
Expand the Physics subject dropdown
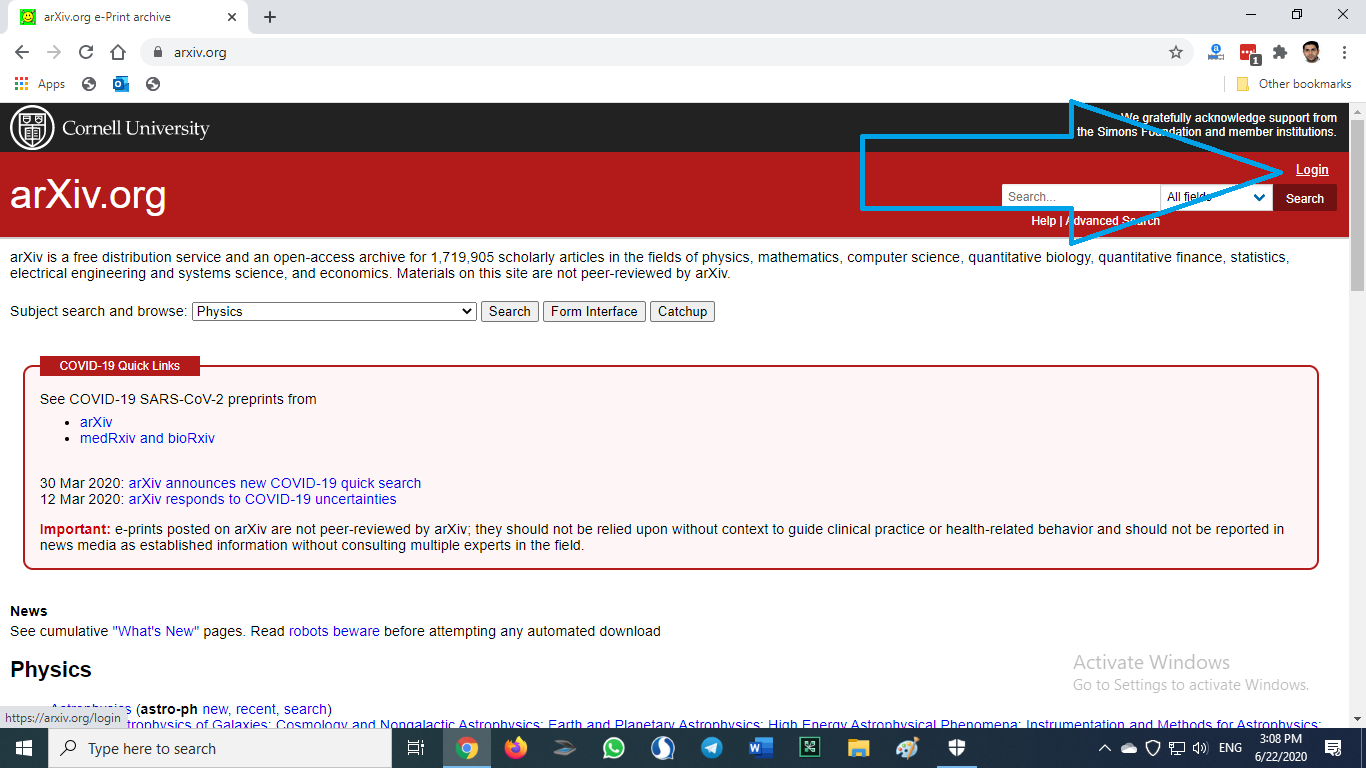[334, 311]
